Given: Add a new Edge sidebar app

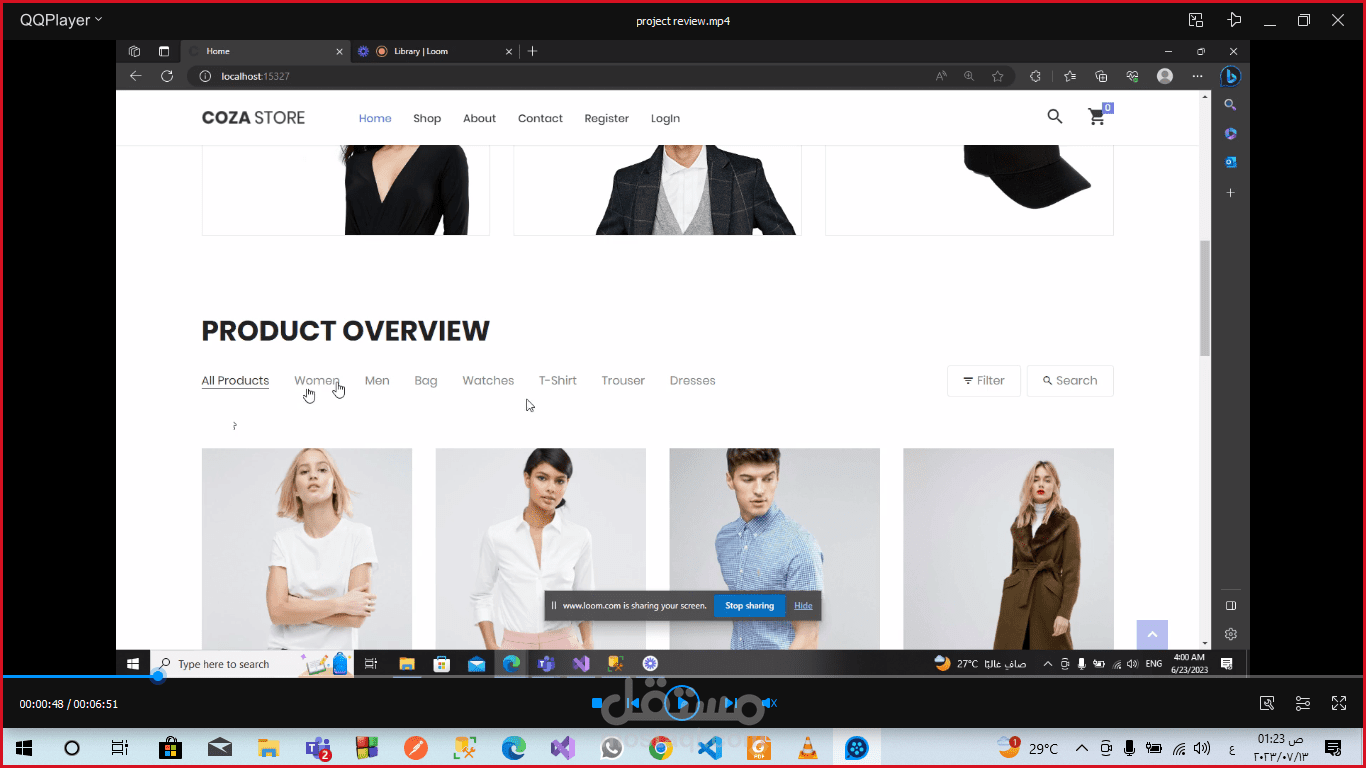Looking at the screenshot, I should [x=1230, y=192].
